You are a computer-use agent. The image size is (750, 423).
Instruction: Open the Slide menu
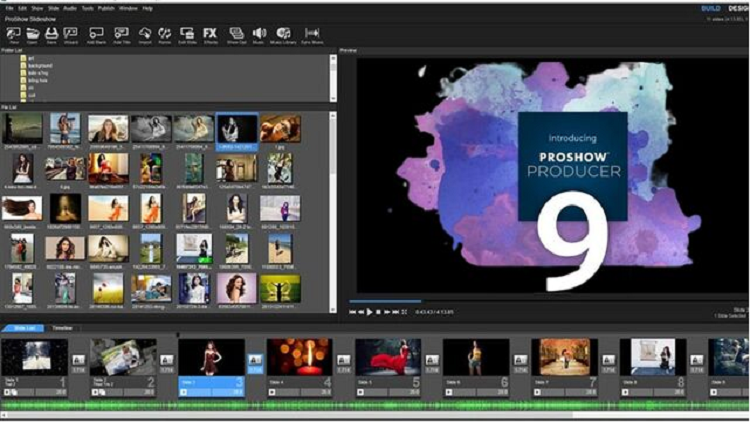54,9
